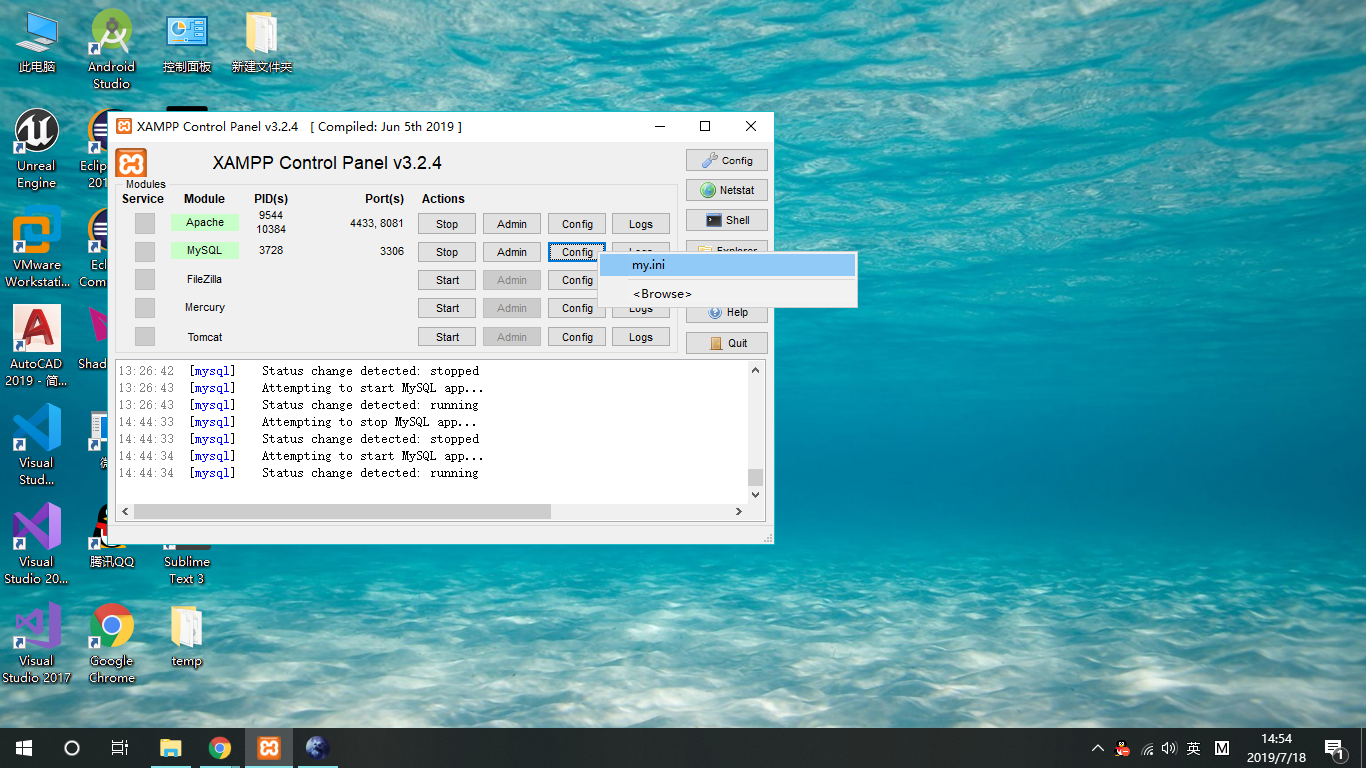Image resolution: width=1366 pixels, height=768 pixels.
Task: Expand hidden icons in the system tray
Action: coord(1097,747)
